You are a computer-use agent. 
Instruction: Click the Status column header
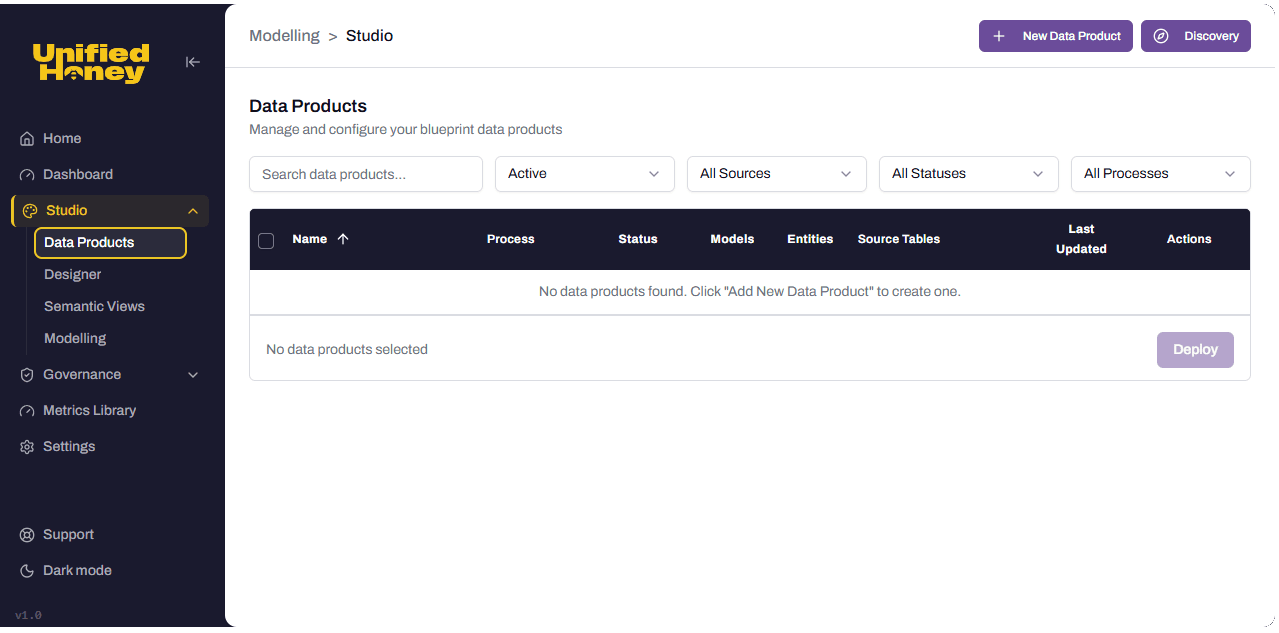point(638,240)
